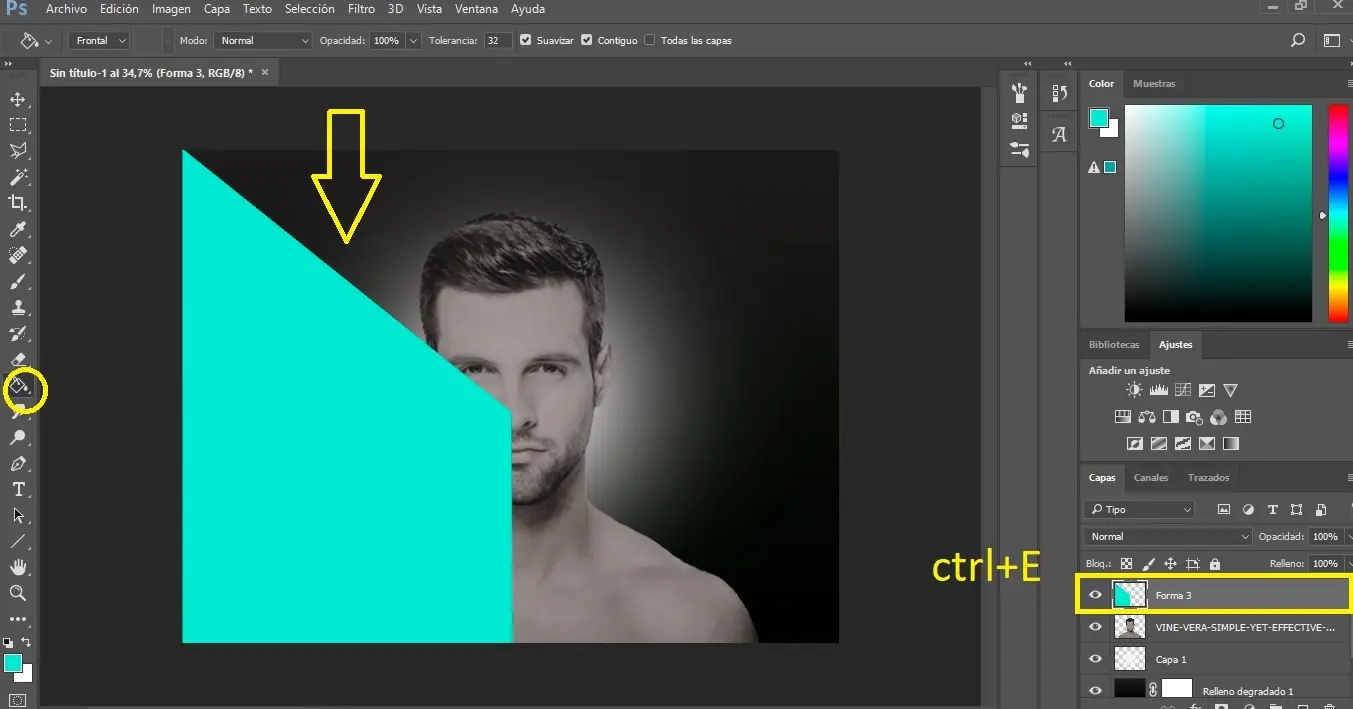Viewport: 1353px width, 709px height.
Task: Open the Frontal fill source dropdown
Action: click(x=101, y=41)
